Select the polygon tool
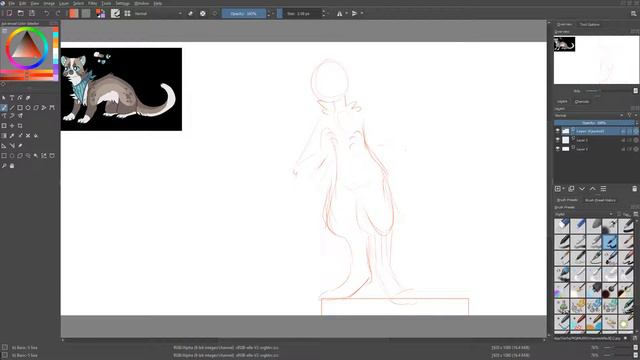This screenshot has height=360, width=640. [x=36, y=108]
